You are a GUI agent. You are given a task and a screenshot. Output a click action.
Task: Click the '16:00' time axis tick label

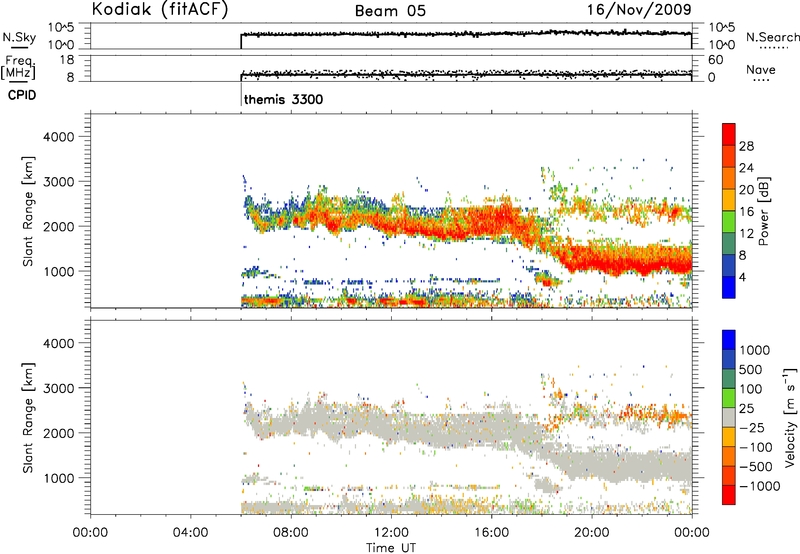point(491,533)
